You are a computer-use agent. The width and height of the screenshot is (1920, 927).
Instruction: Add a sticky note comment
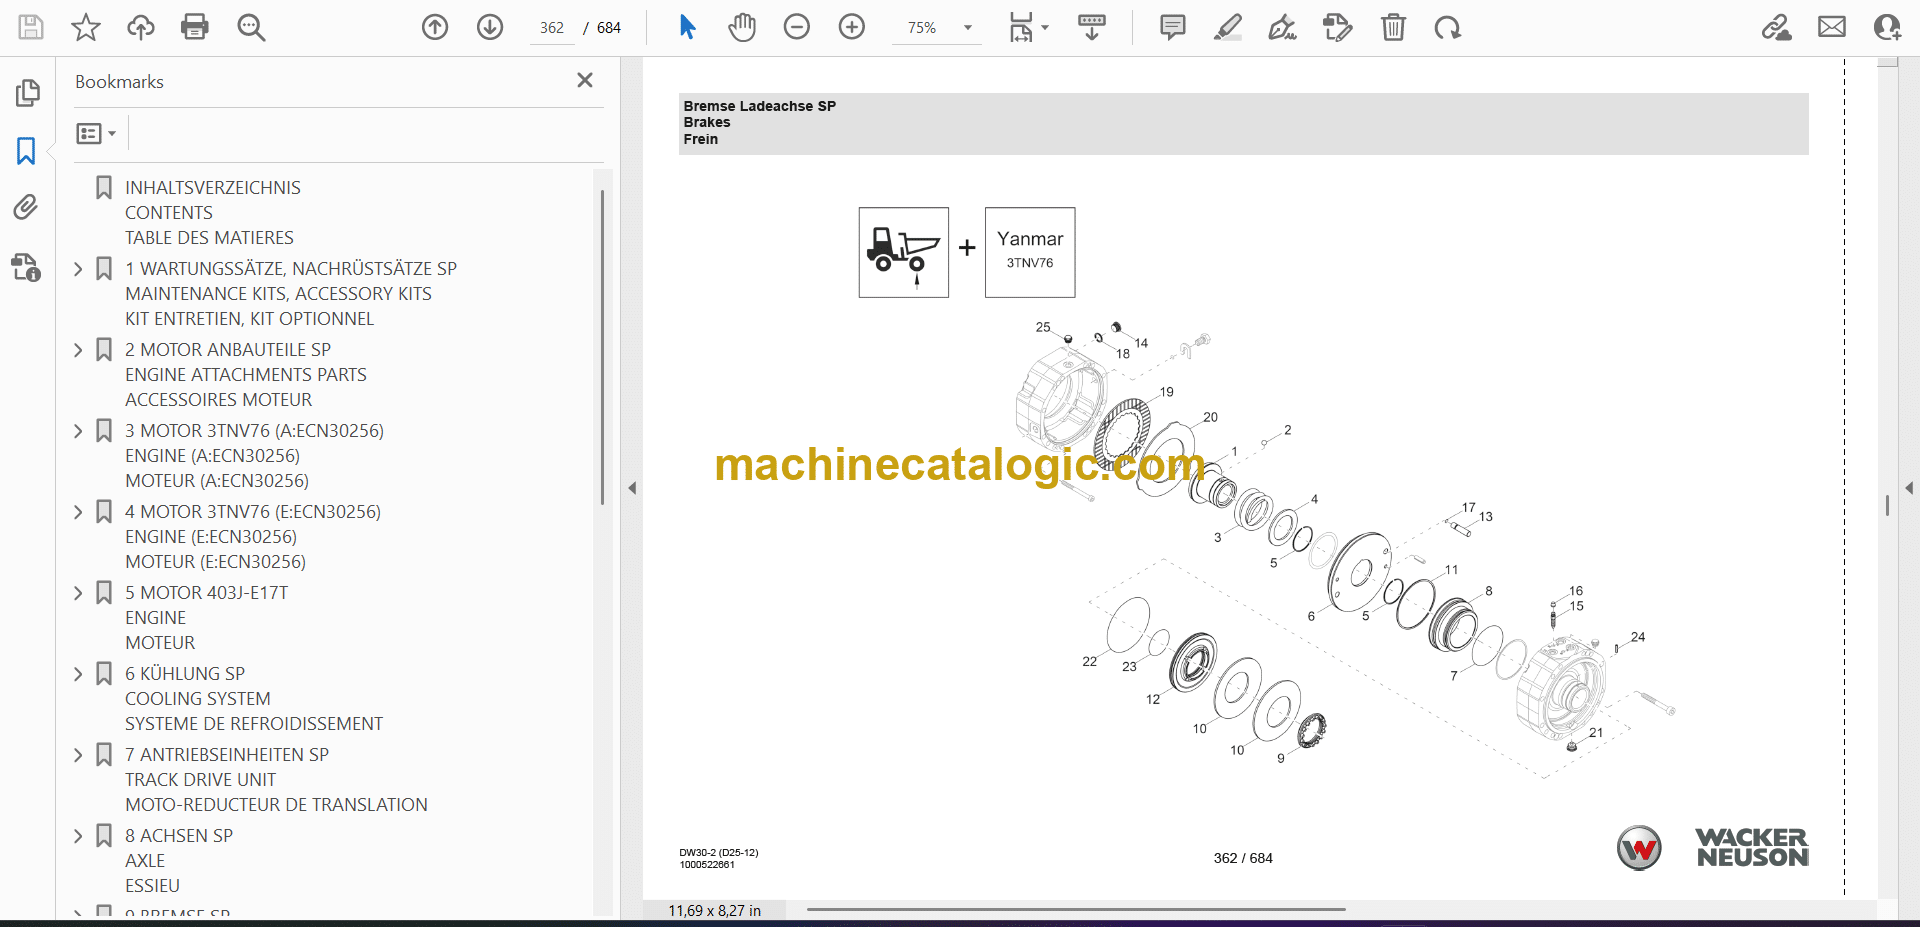click(x=1172, y=27)
